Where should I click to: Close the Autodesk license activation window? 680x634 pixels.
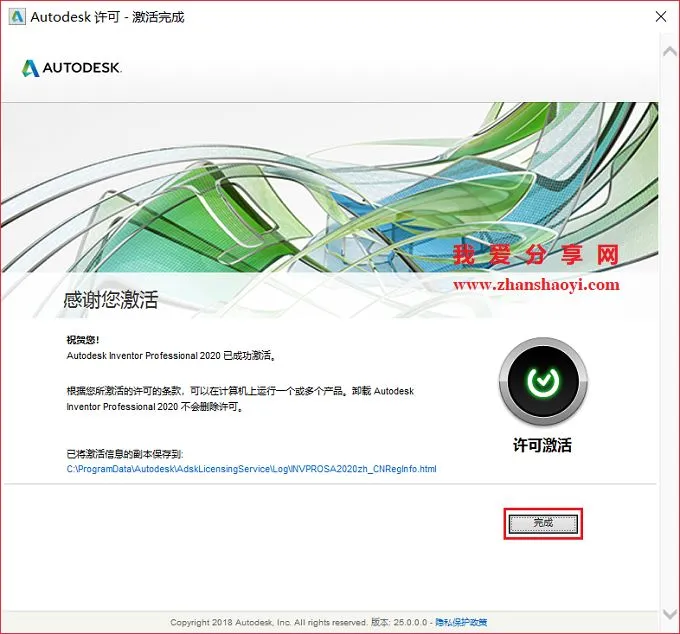pyautogui.click(x=661, y=17)
